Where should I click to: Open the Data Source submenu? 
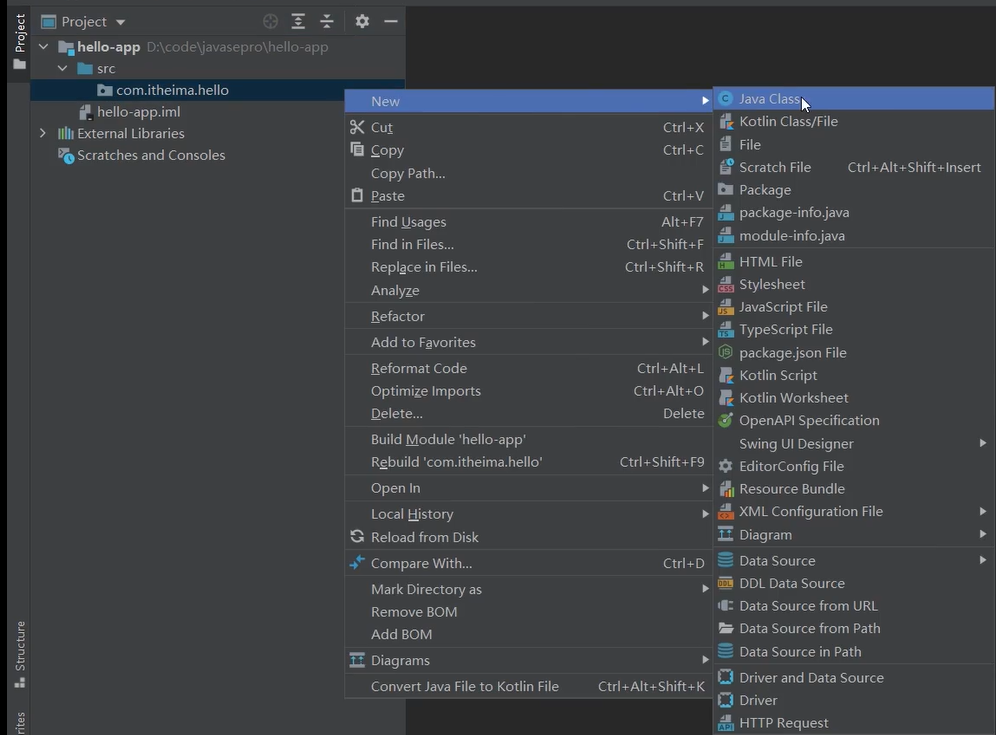(x=854, y=560)
